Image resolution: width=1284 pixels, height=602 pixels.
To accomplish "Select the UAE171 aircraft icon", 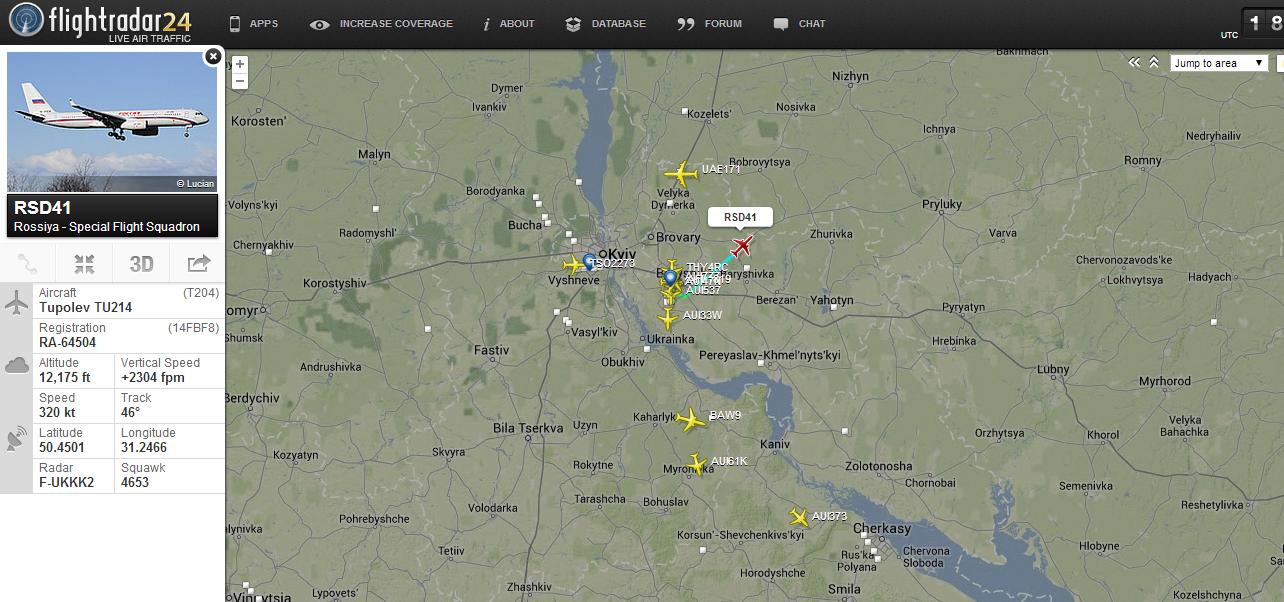I will point(681,173).
